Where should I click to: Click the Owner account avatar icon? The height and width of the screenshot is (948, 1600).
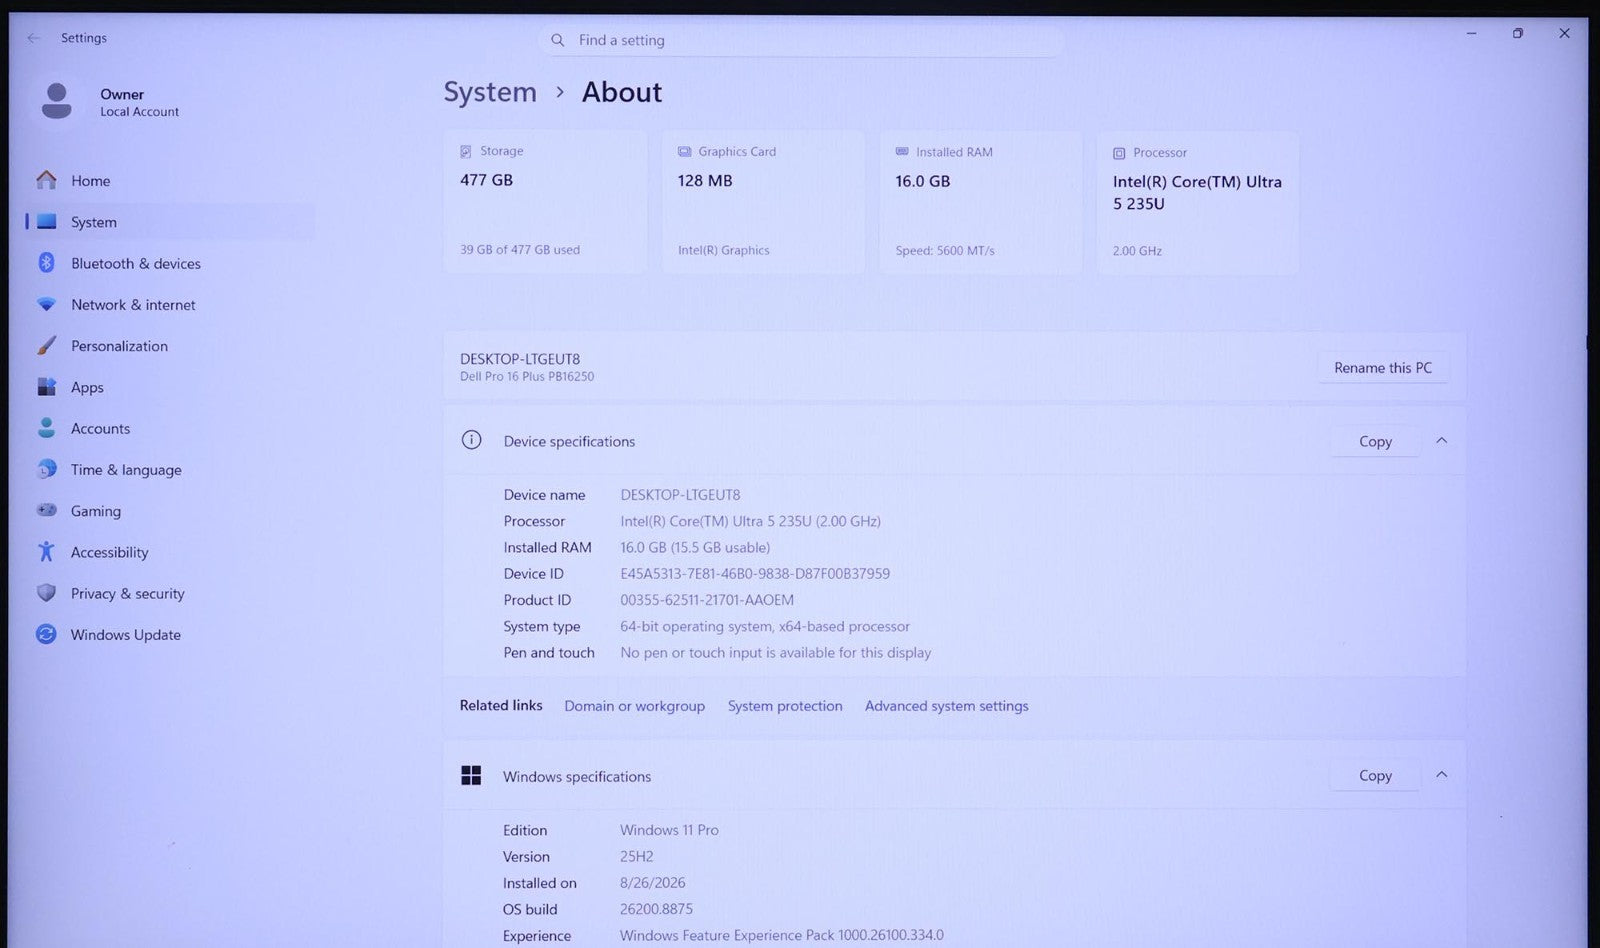coord(57,101)
